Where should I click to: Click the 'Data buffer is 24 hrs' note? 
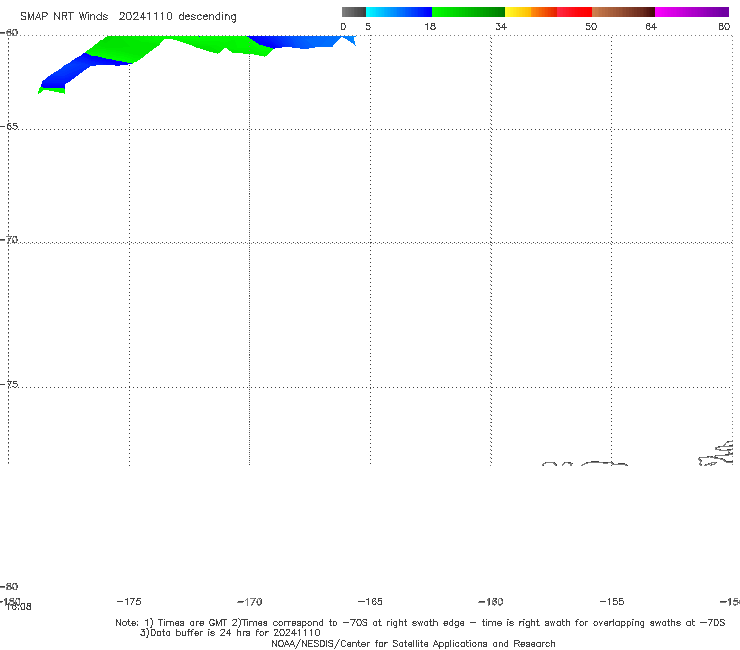click(230, 633)
